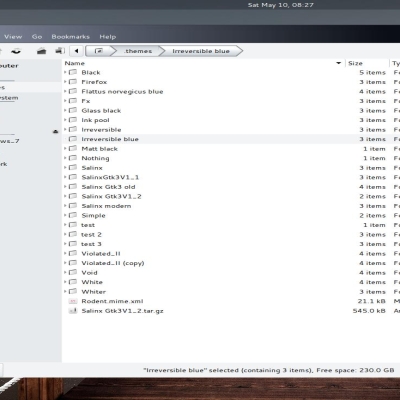Viewport: 400px width, 400px height.
Task: Click the Whiter folder icon
Action: tap(73, 292)
